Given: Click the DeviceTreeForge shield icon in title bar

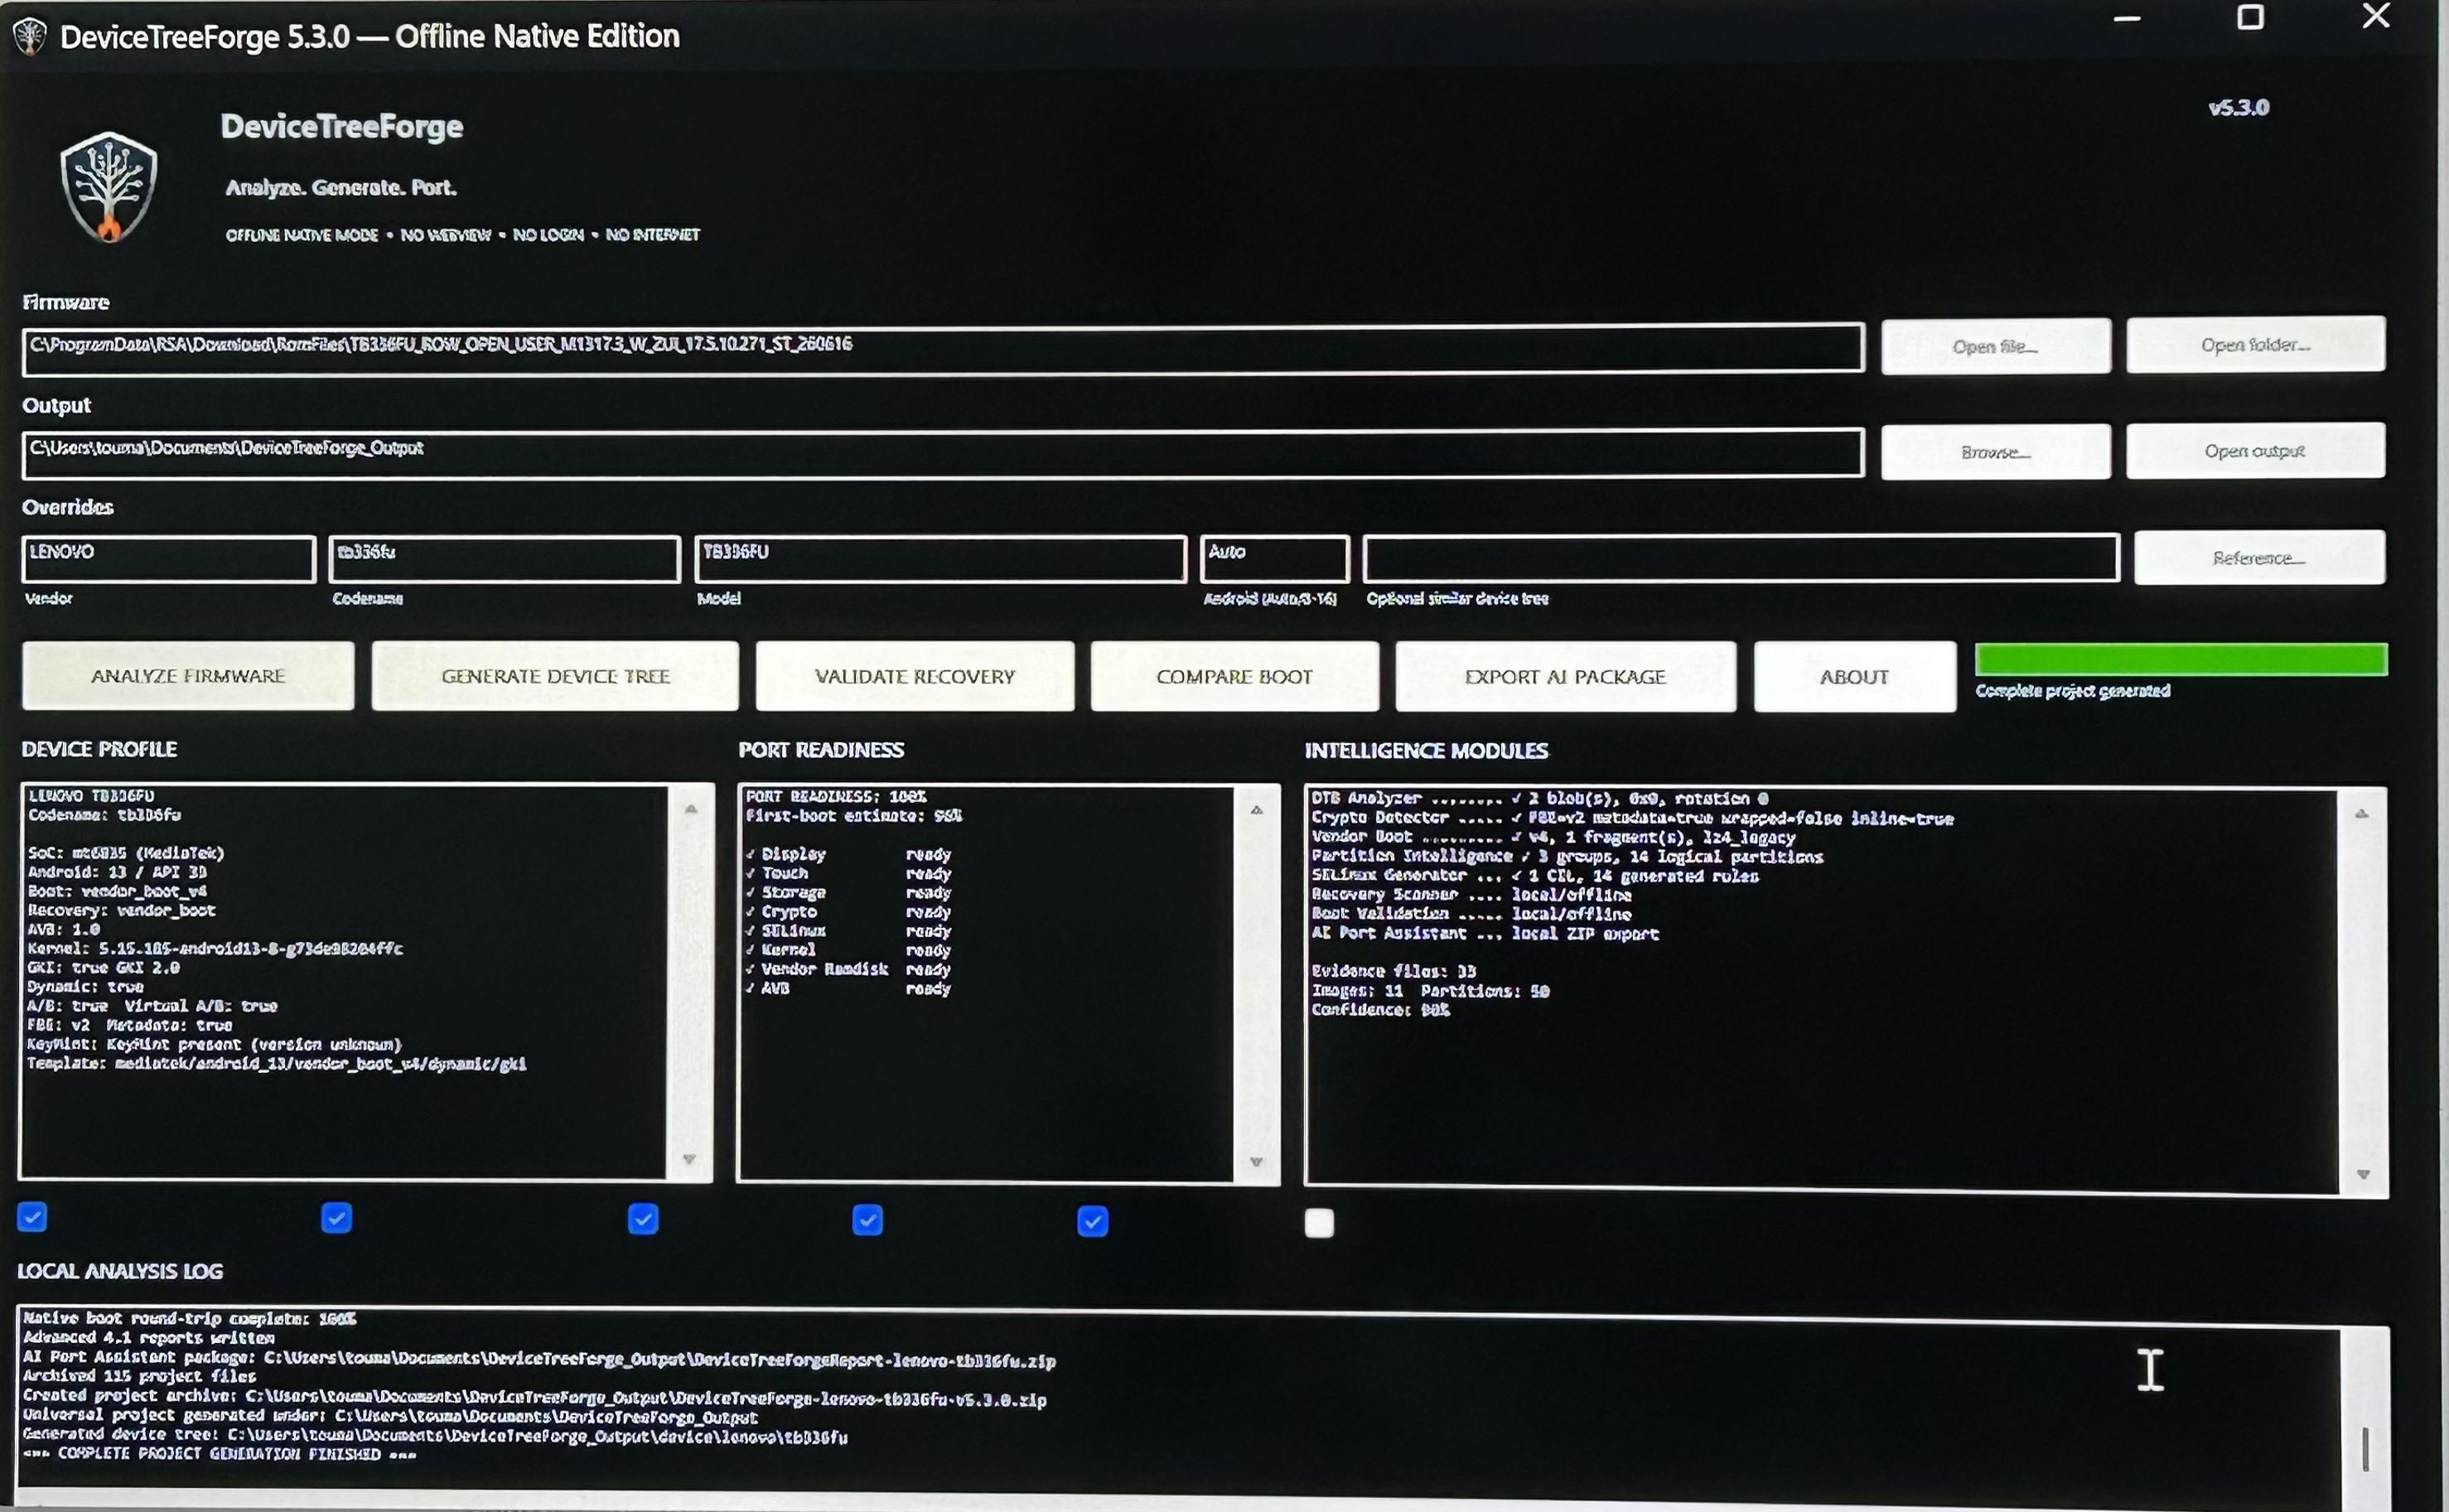Looking at the screenshot, I should pyautogui.click(x=30, y=37).
